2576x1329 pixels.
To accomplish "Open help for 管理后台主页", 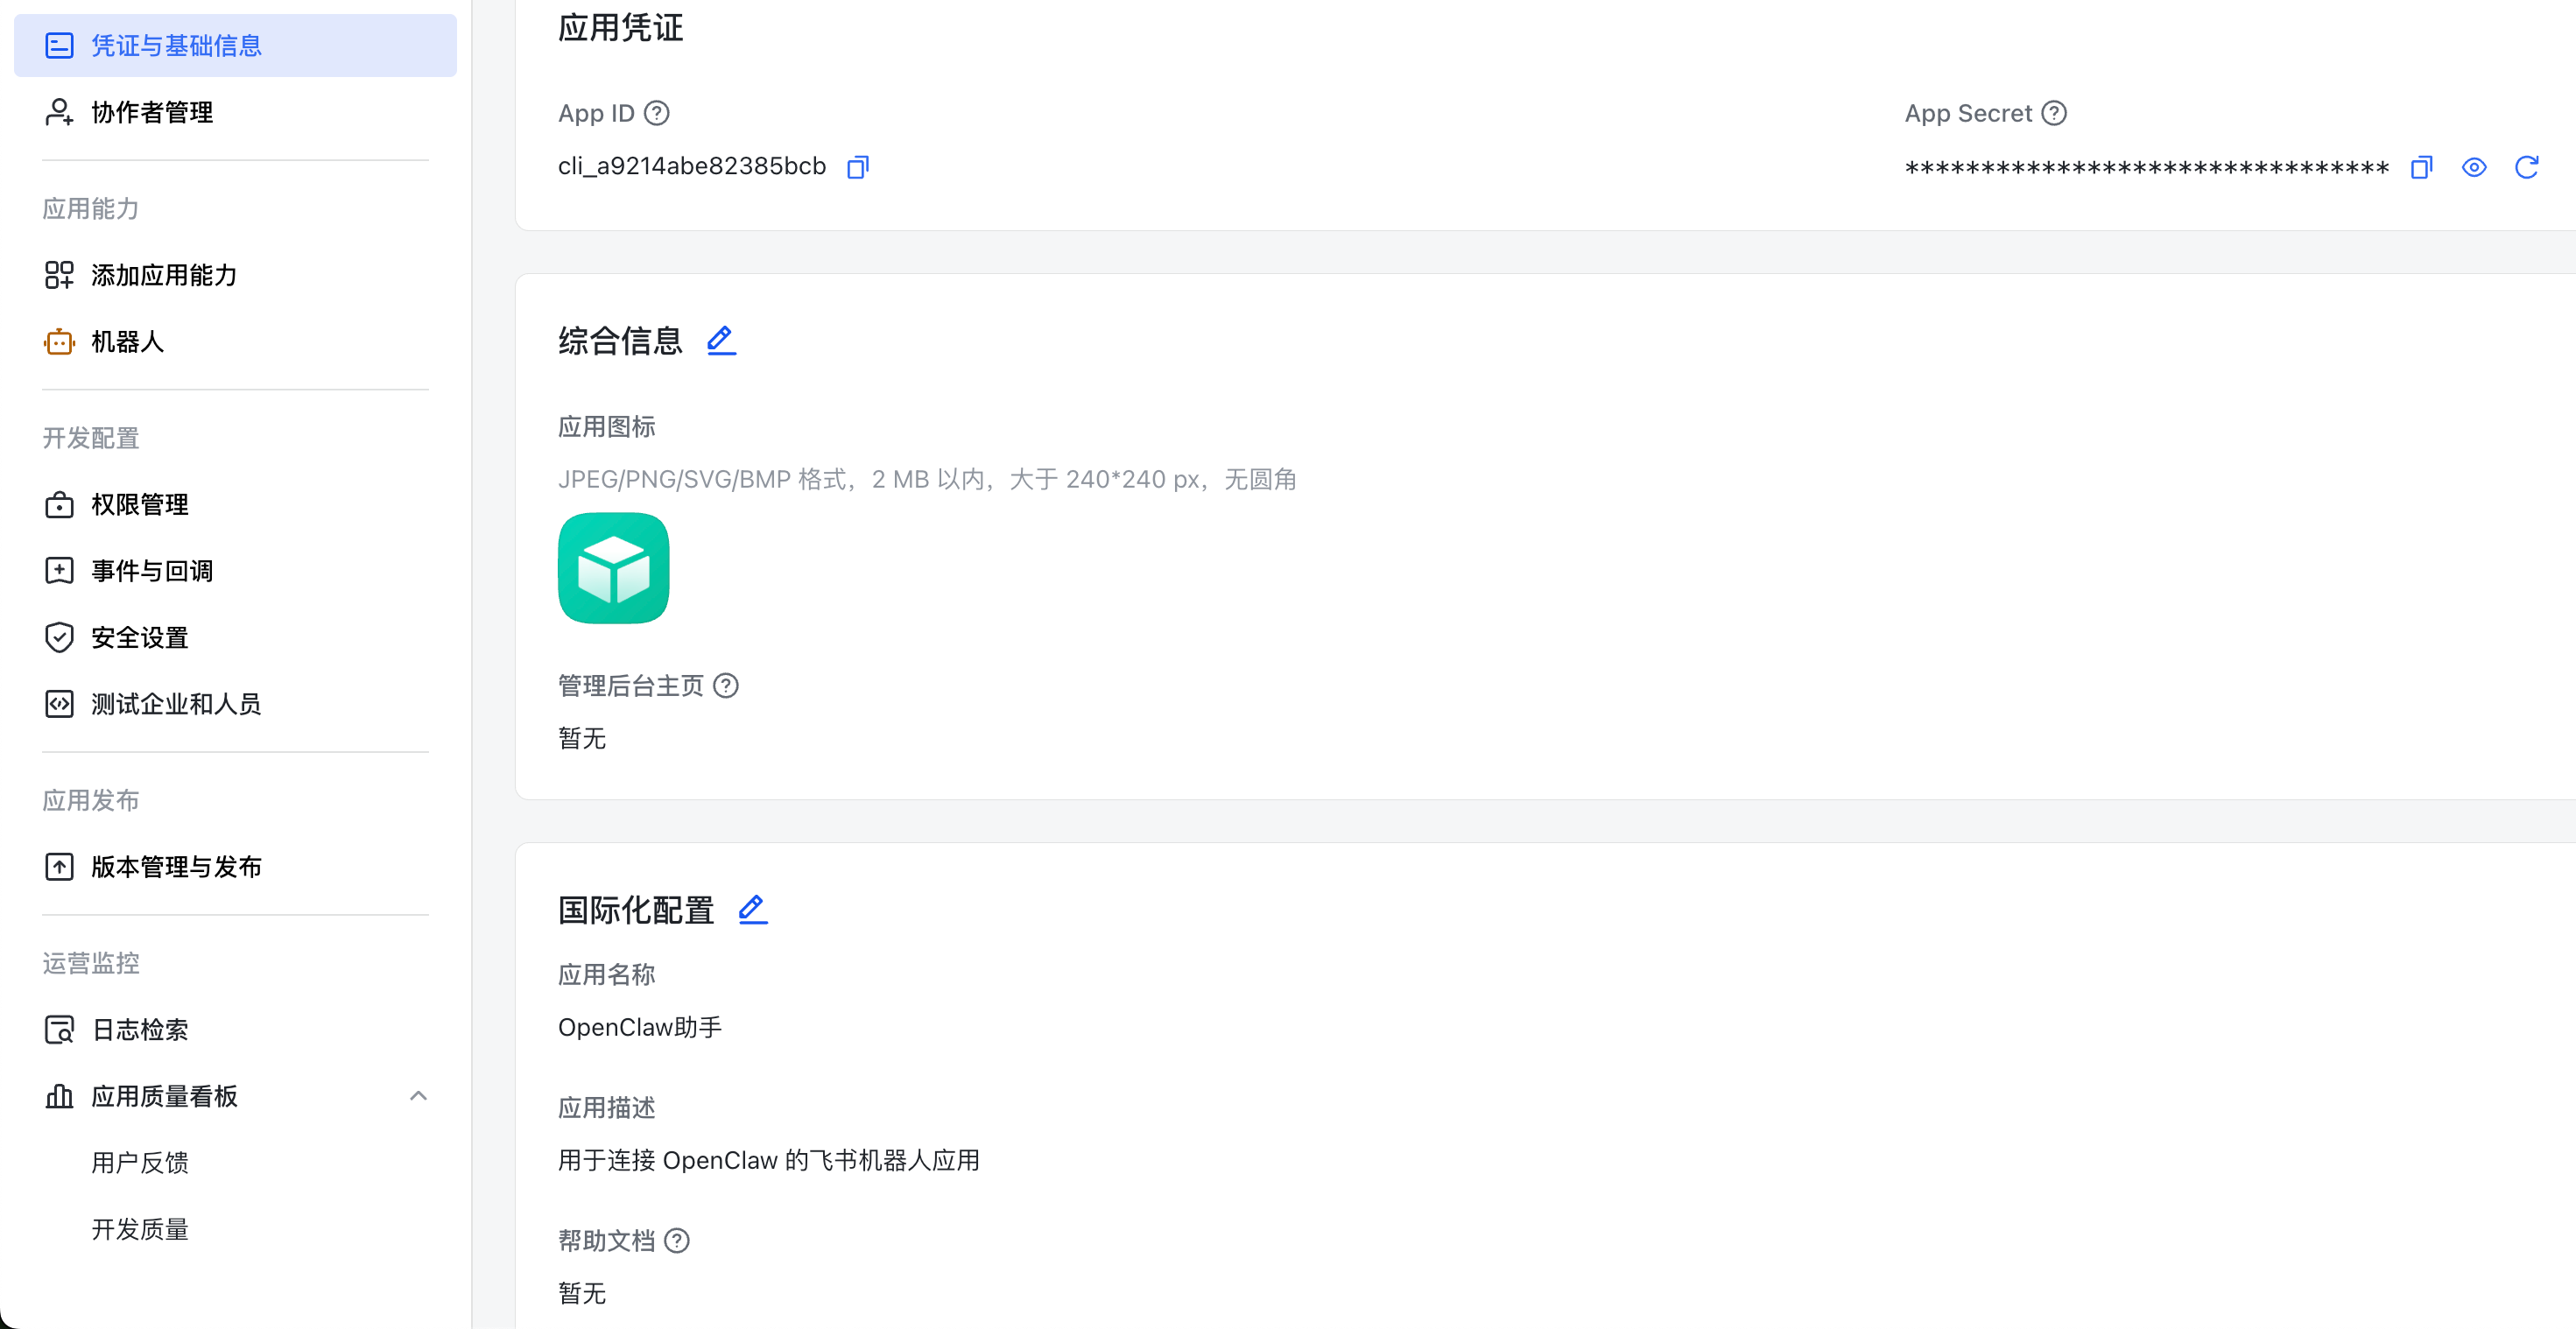I will pos(726,686).
